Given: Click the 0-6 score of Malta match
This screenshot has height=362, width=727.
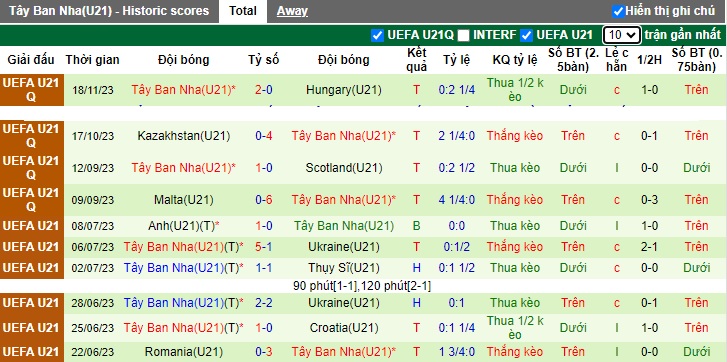Looking at the screenshot, I should click(263, 200).
